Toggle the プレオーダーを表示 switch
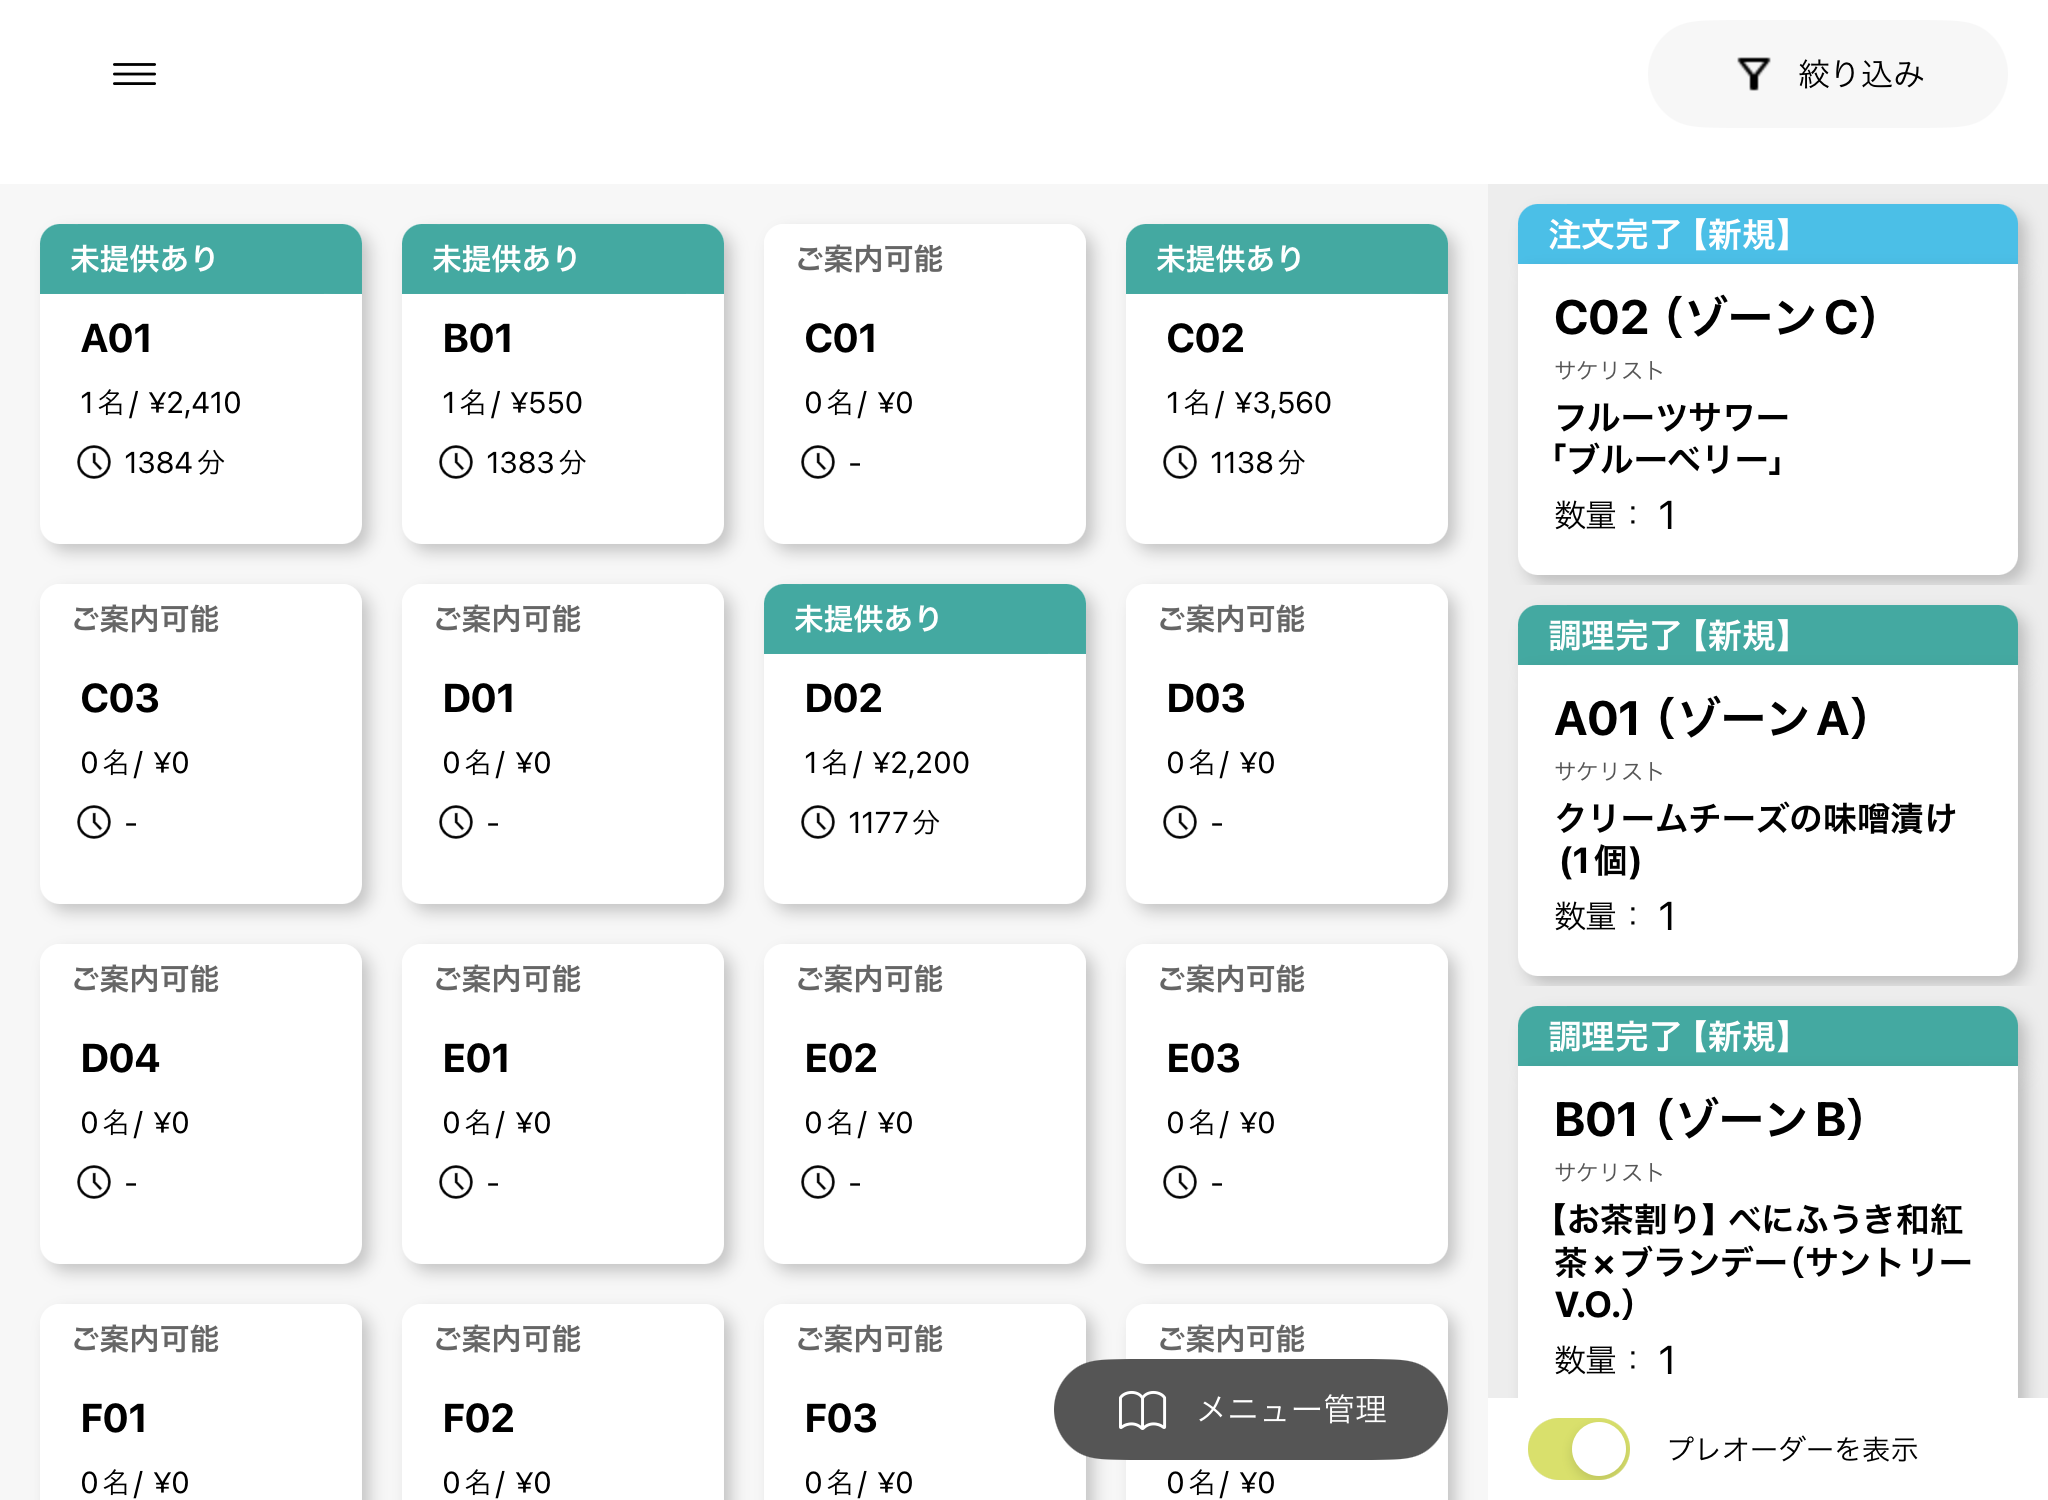The height and width of the screenshot is (1500, 2048). tap(1578, 1448)
